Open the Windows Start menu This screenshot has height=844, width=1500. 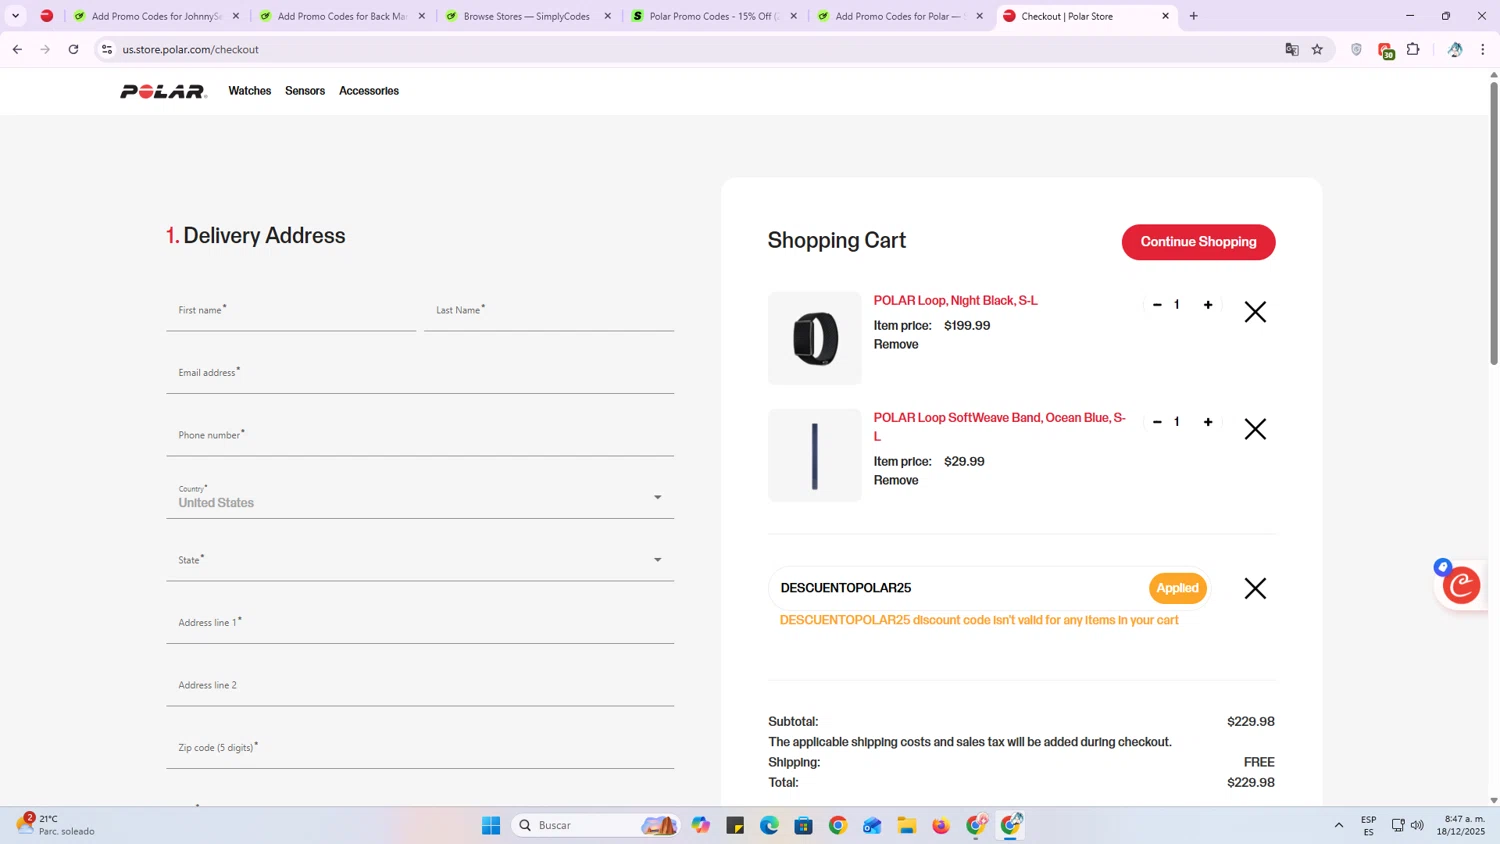tap(490, 825)
